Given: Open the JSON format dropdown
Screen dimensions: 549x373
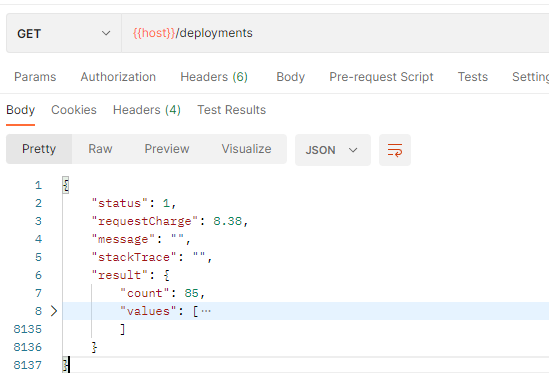Looking at the screenshot, I should 333,150.
